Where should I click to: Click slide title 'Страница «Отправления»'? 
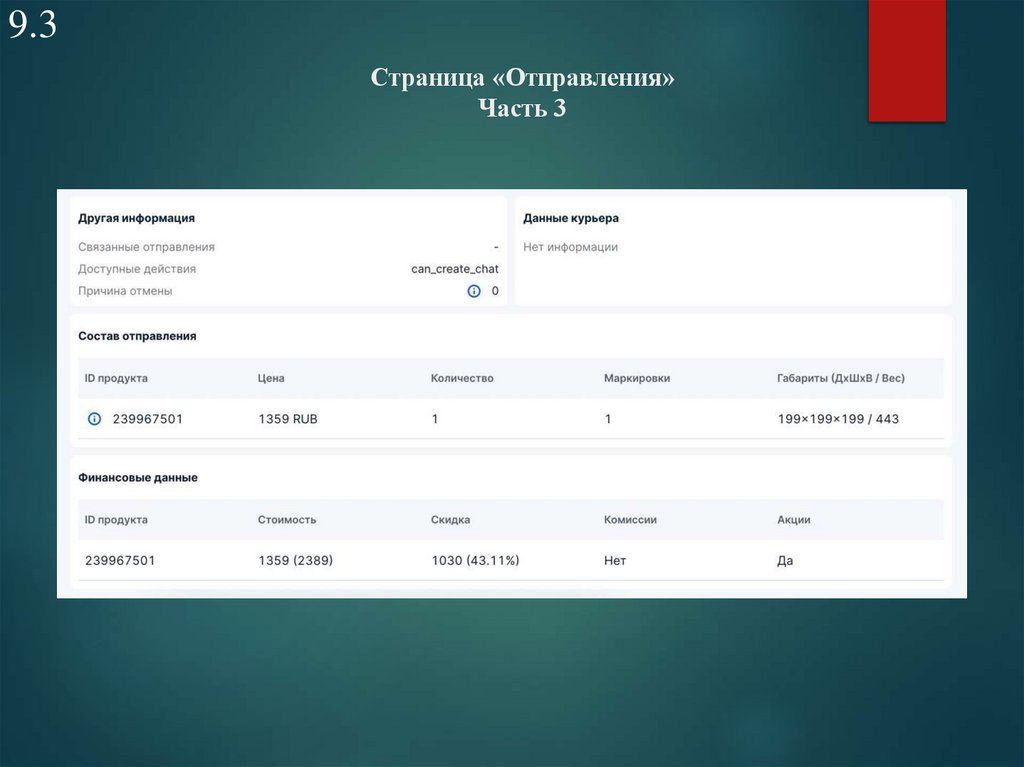pos(522,77)
